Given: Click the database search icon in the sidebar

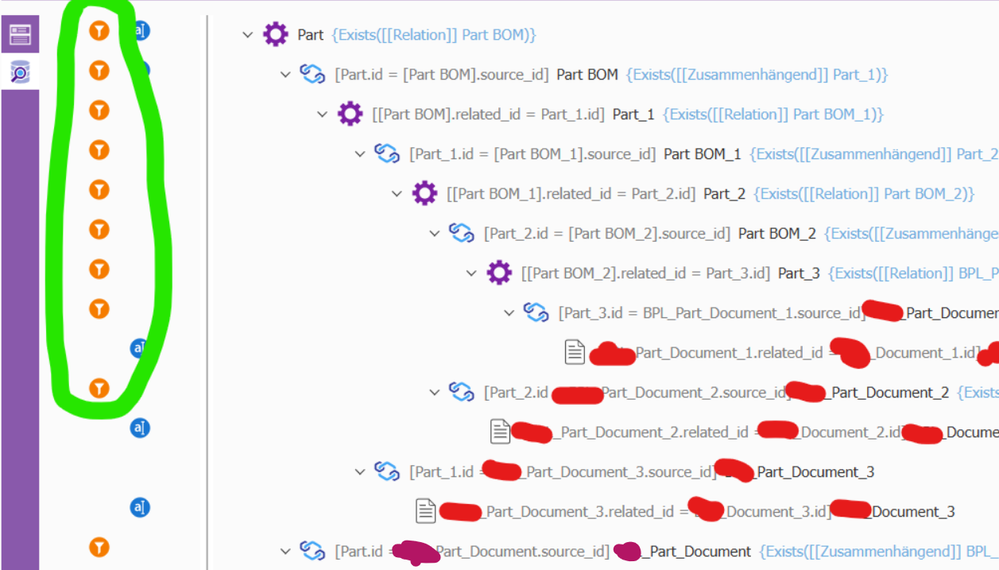Looking at the screenshot, I should [x=20, y=72].
